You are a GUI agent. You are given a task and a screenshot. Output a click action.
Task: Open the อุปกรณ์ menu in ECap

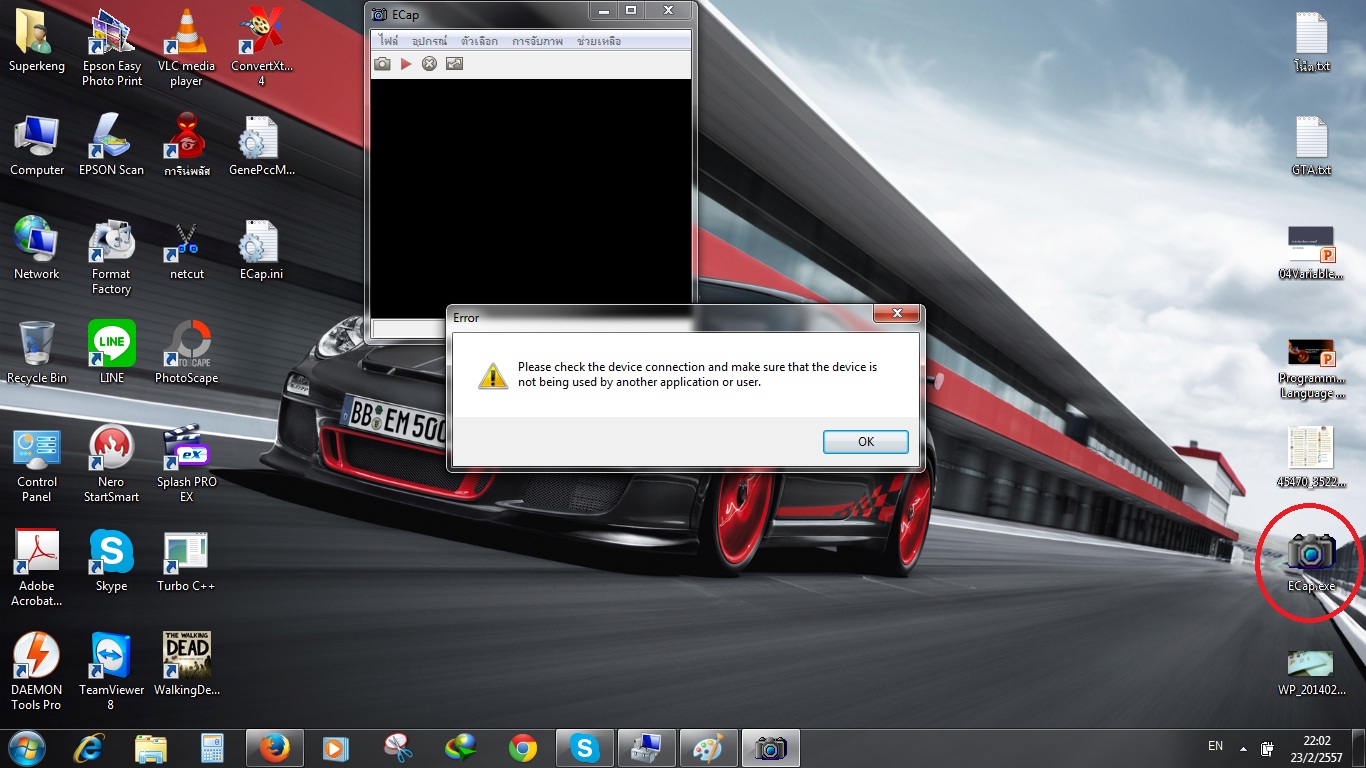(430, 41)
